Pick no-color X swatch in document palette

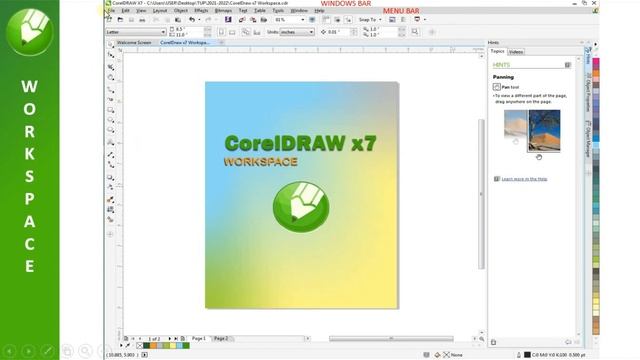(x=140, y=346)
